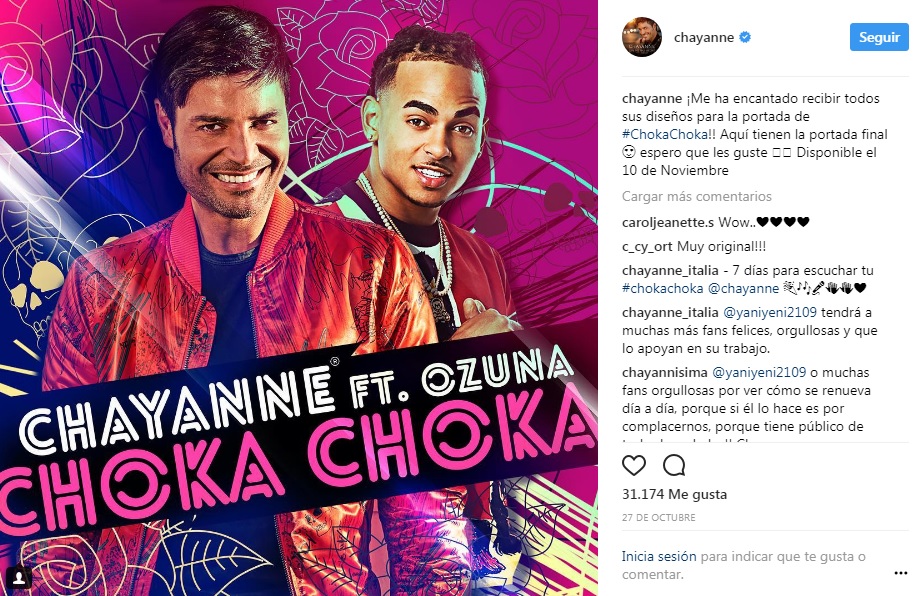
Task: Click Inicia sesión login link
Action: tap(659, 556)
